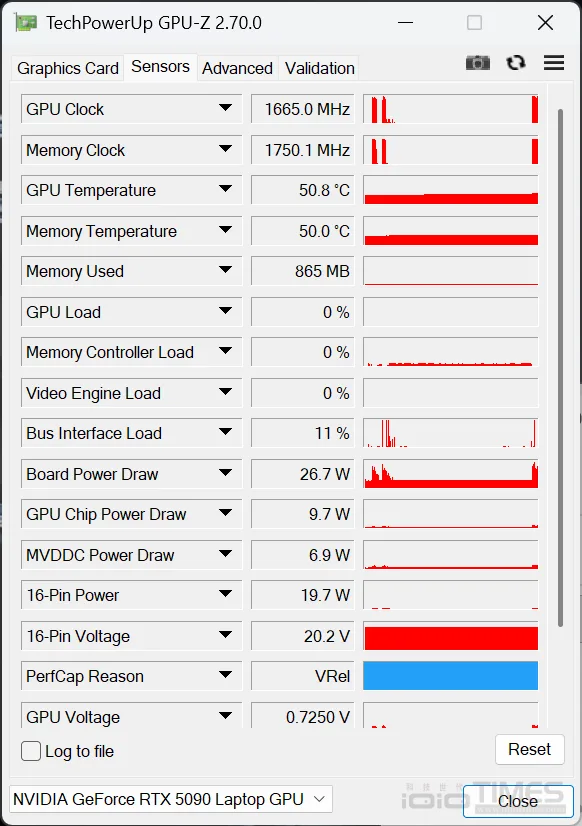Click the sensor list vertical scrollbar
Screen dimensions: 582x826
(x=560, y=368)
